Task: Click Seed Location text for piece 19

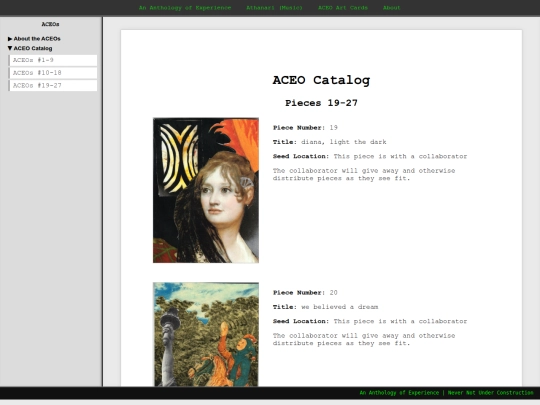Action: 370,156
